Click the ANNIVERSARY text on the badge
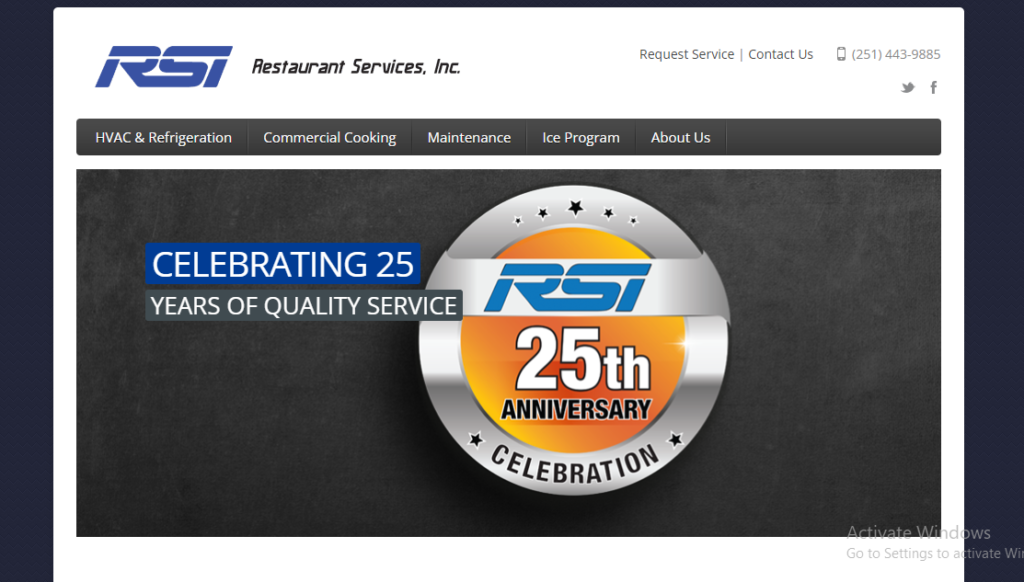 (x=575, y=409)
